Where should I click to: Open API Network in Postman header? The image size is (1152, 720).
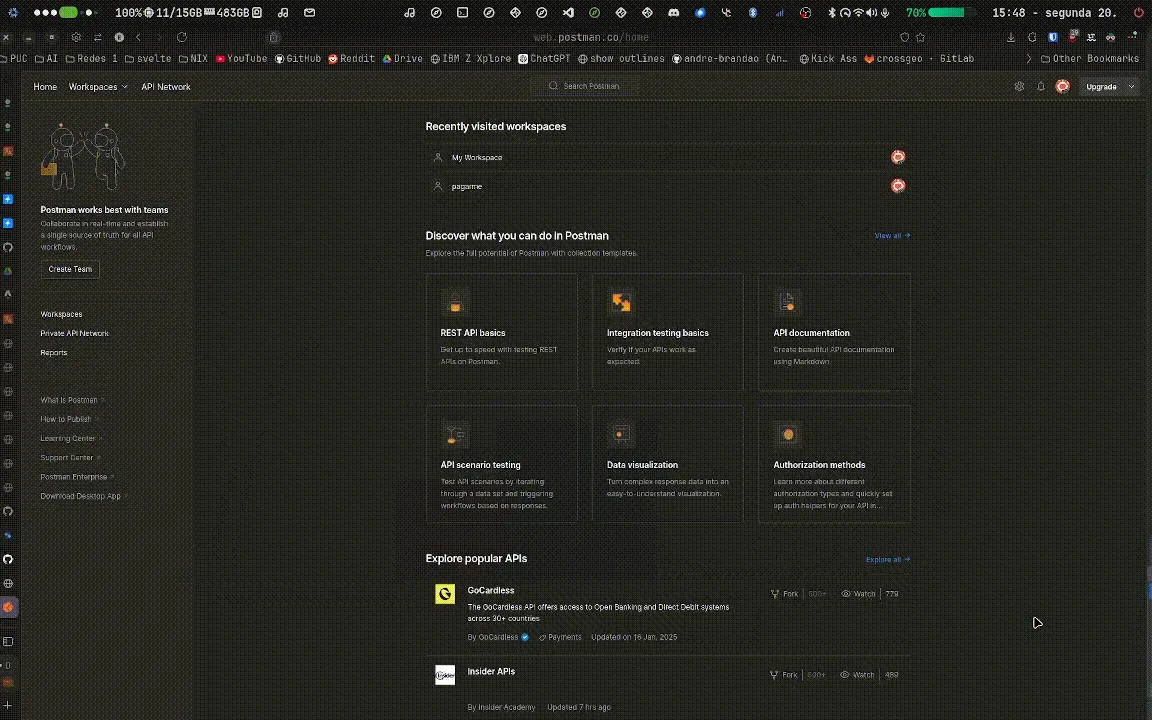[x=165, y=87]
